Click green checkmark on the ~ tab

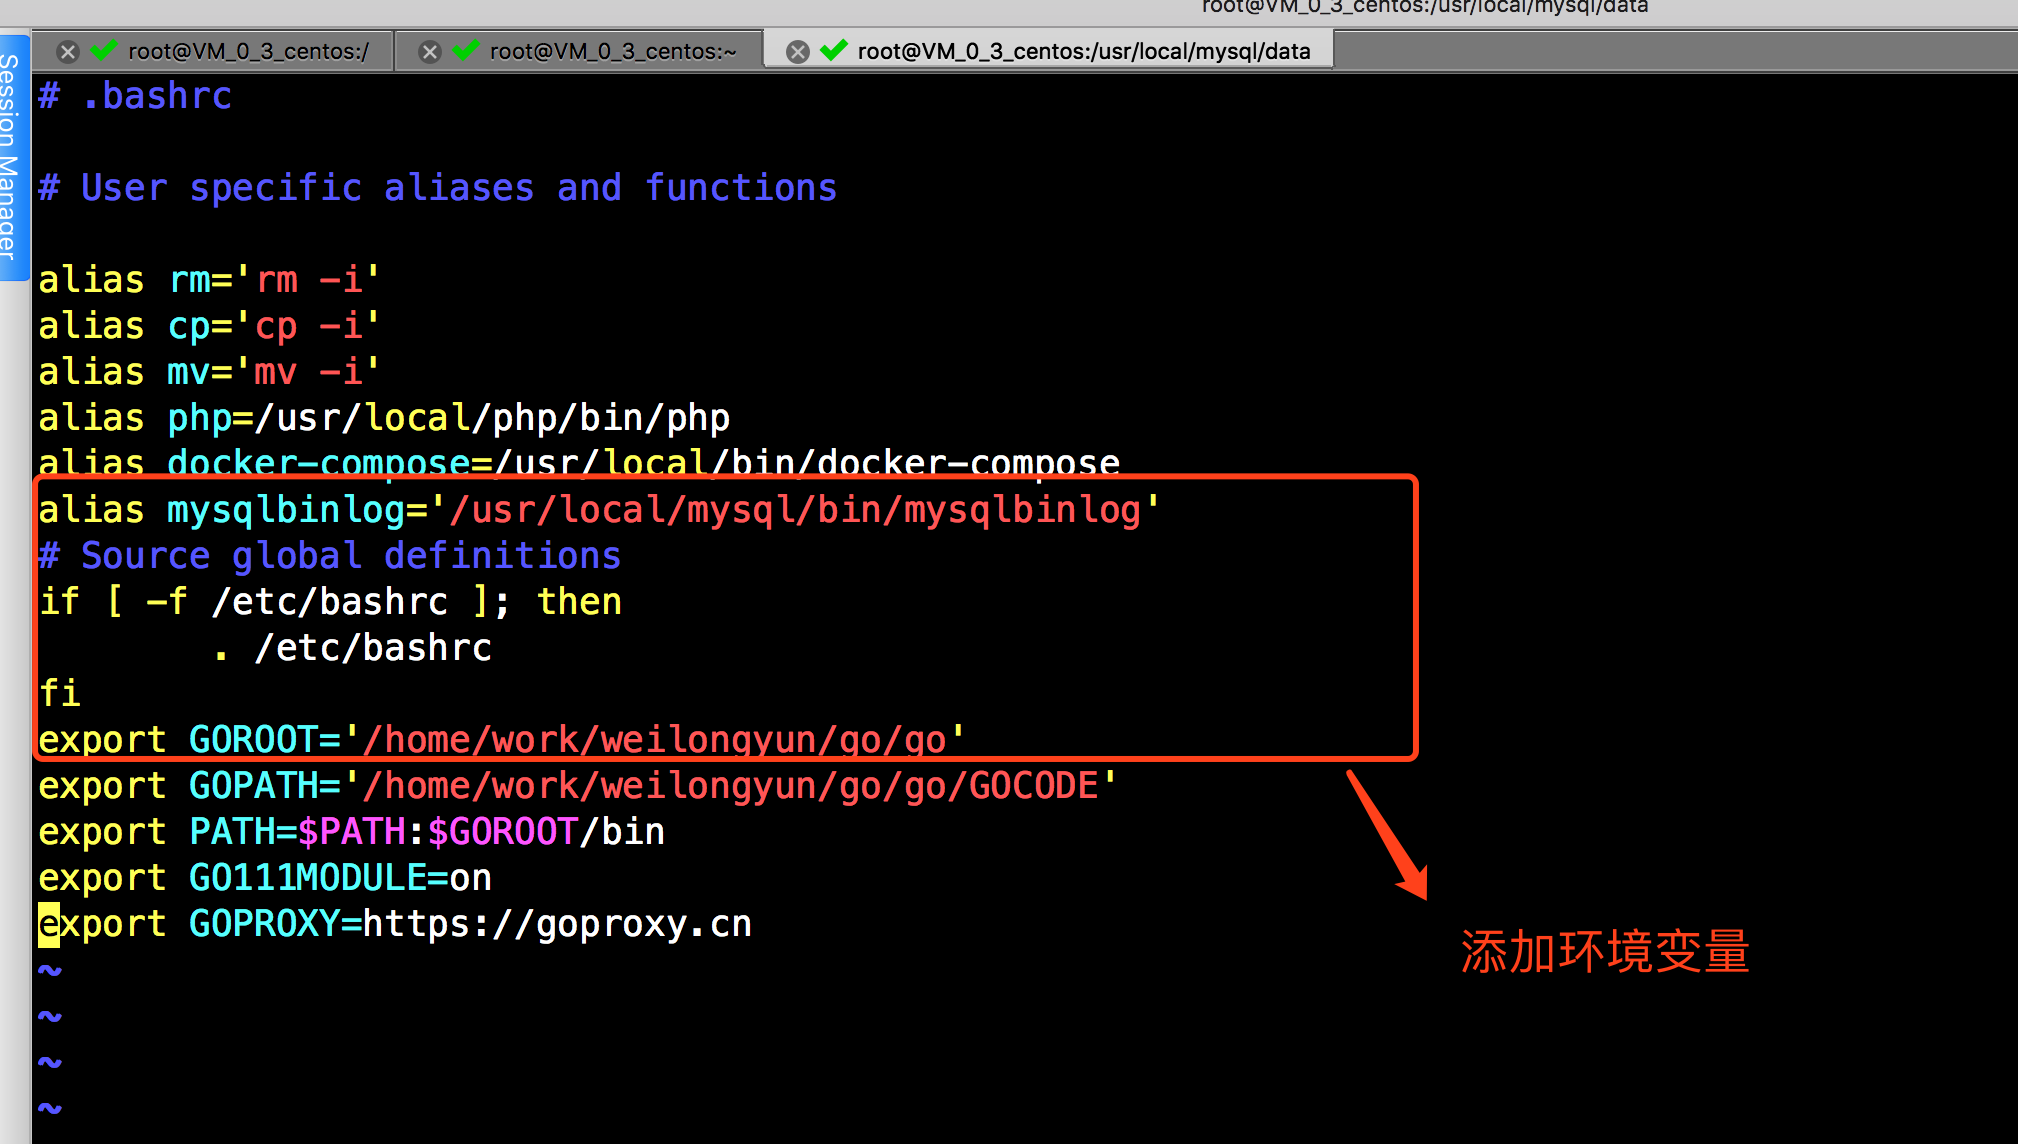466,50
